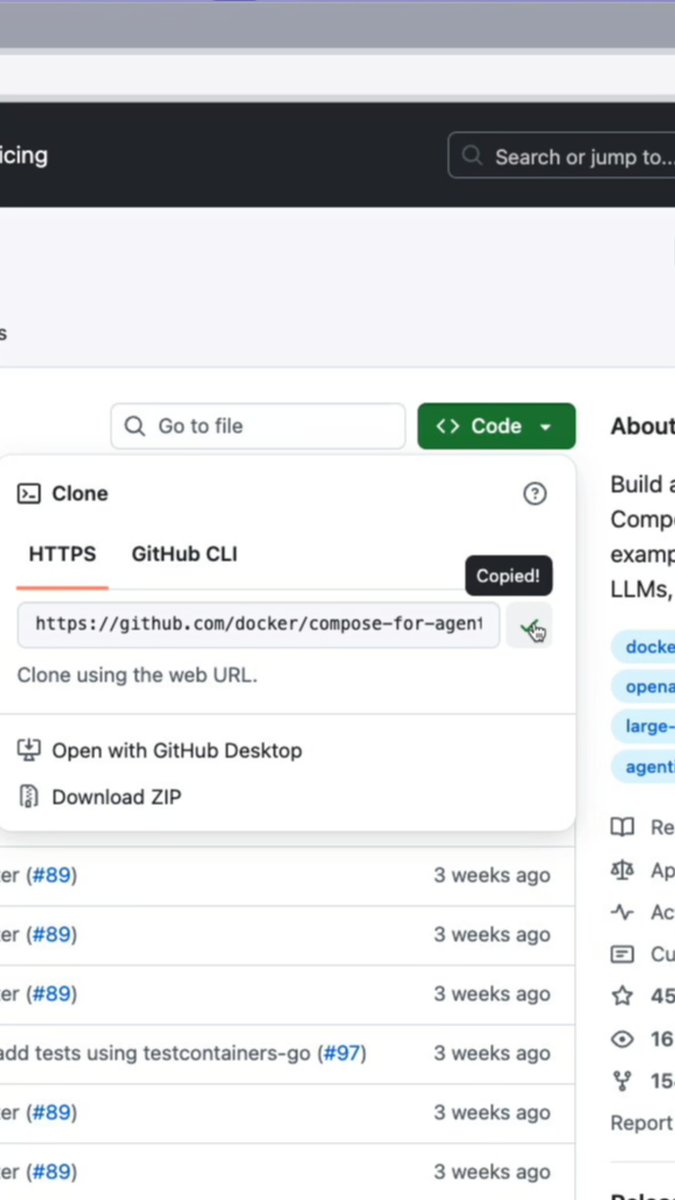Click the magnifier icon in Go to file

(x=134, y=426)
